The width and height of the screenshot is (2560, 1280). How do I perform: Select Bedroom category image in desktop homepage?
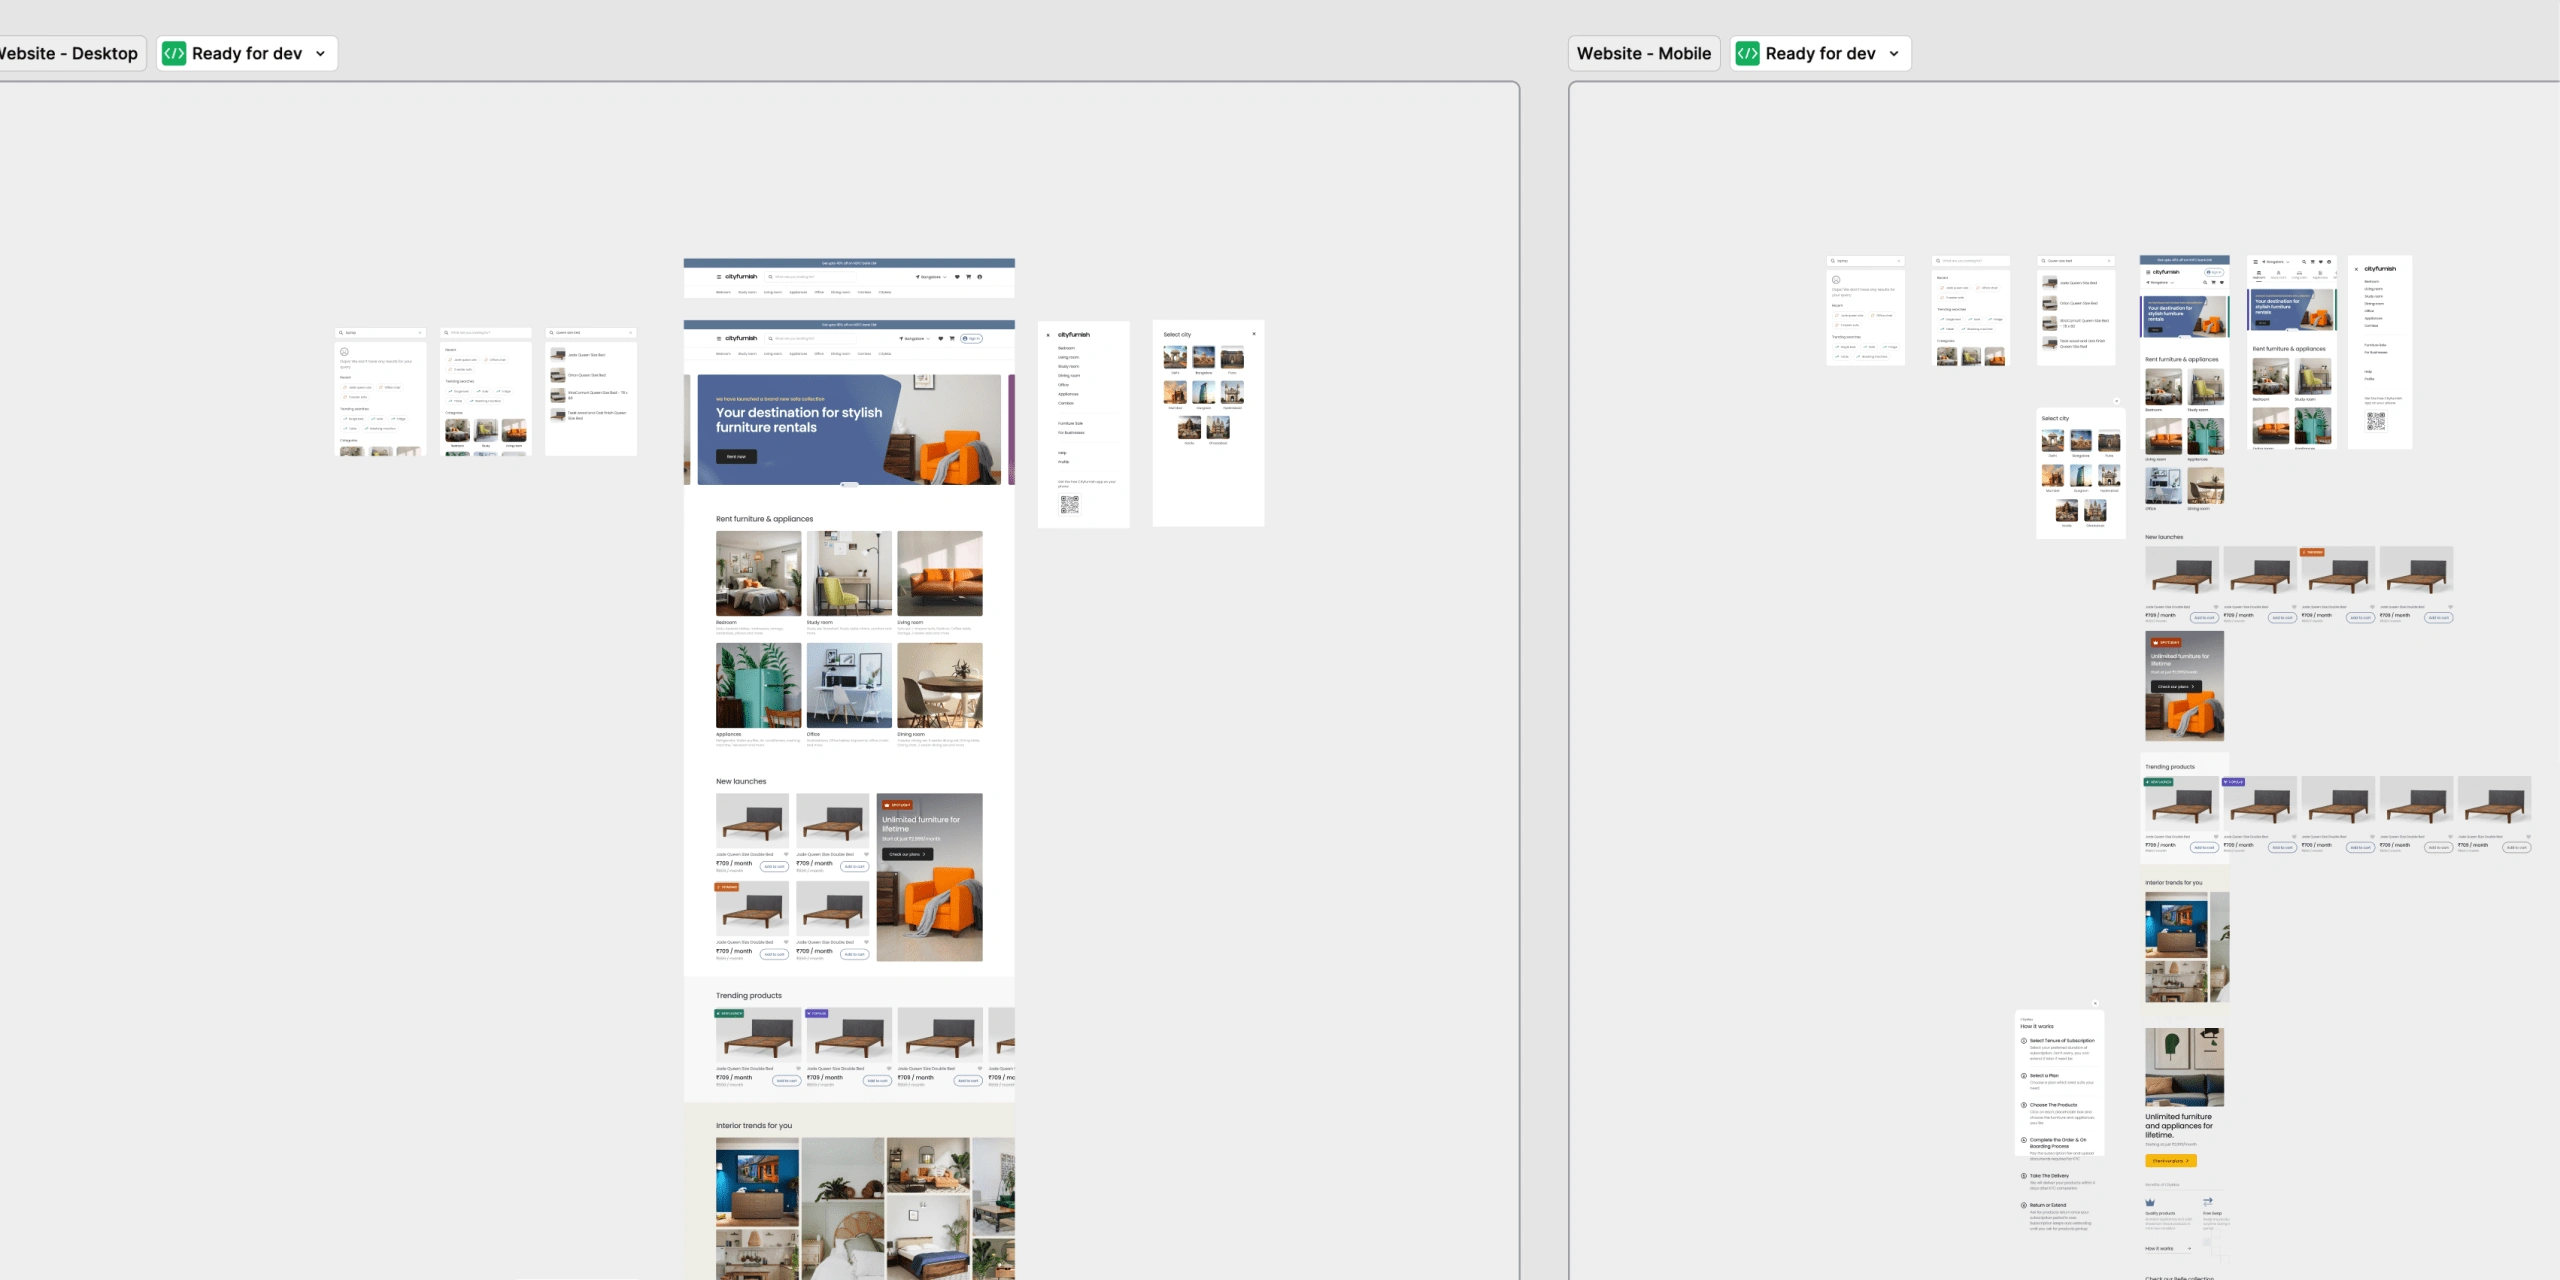tap(758, 573)
